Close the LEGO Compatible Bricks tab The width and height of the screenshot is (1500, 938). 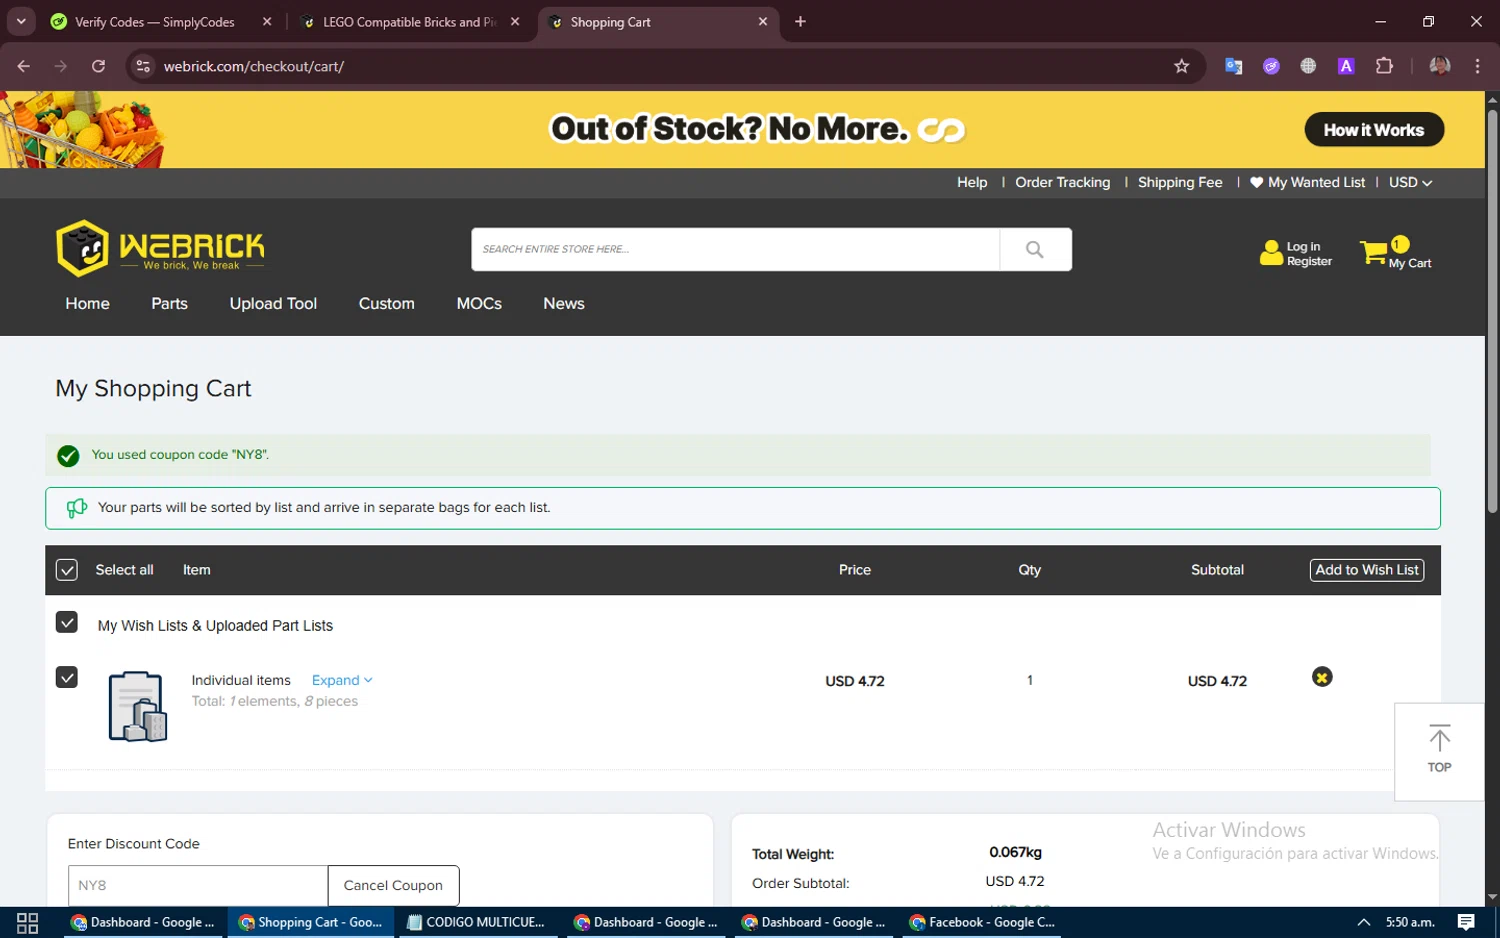click(515, 22)
